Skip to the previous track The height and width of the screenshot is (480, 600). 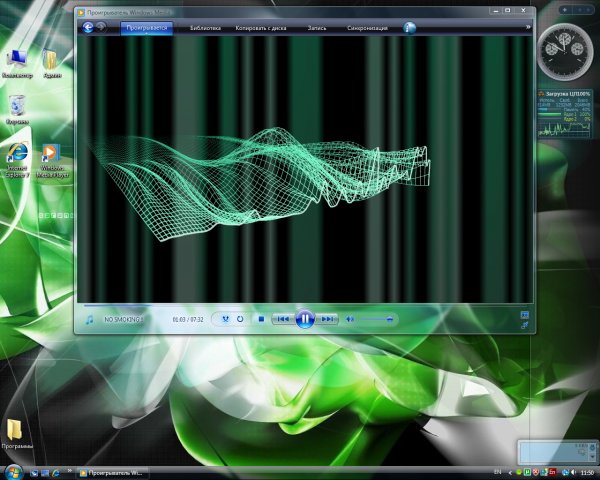click(x=283, y=319)
